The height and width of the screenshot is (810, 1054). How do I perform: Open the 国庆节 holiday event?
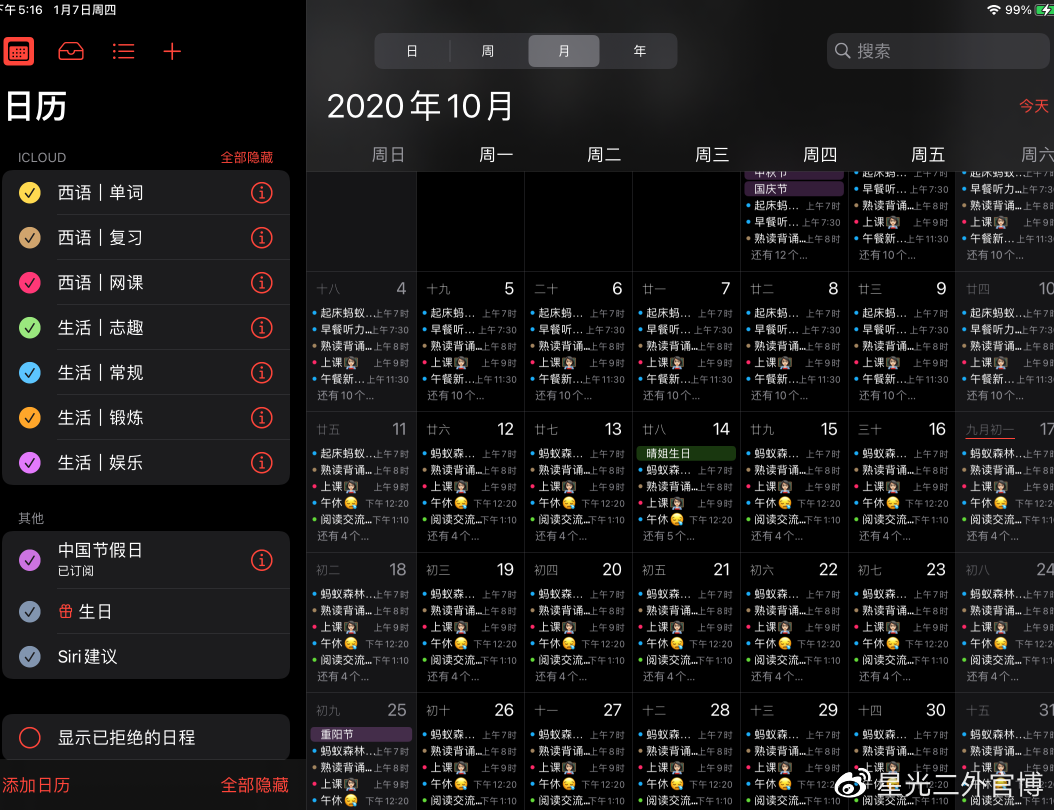point(794,189)
